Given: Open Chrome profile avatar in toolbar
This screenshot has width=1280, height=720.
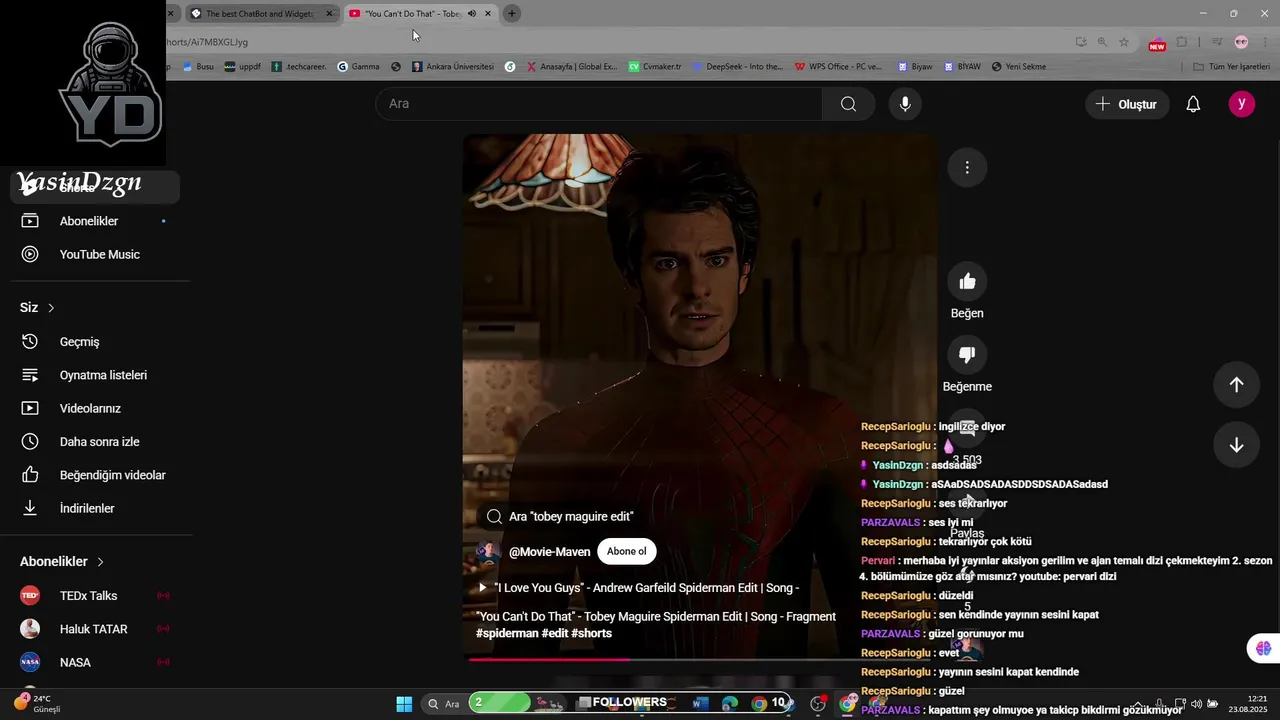Looking at the screenshot, I should [x=1241, y=42].
